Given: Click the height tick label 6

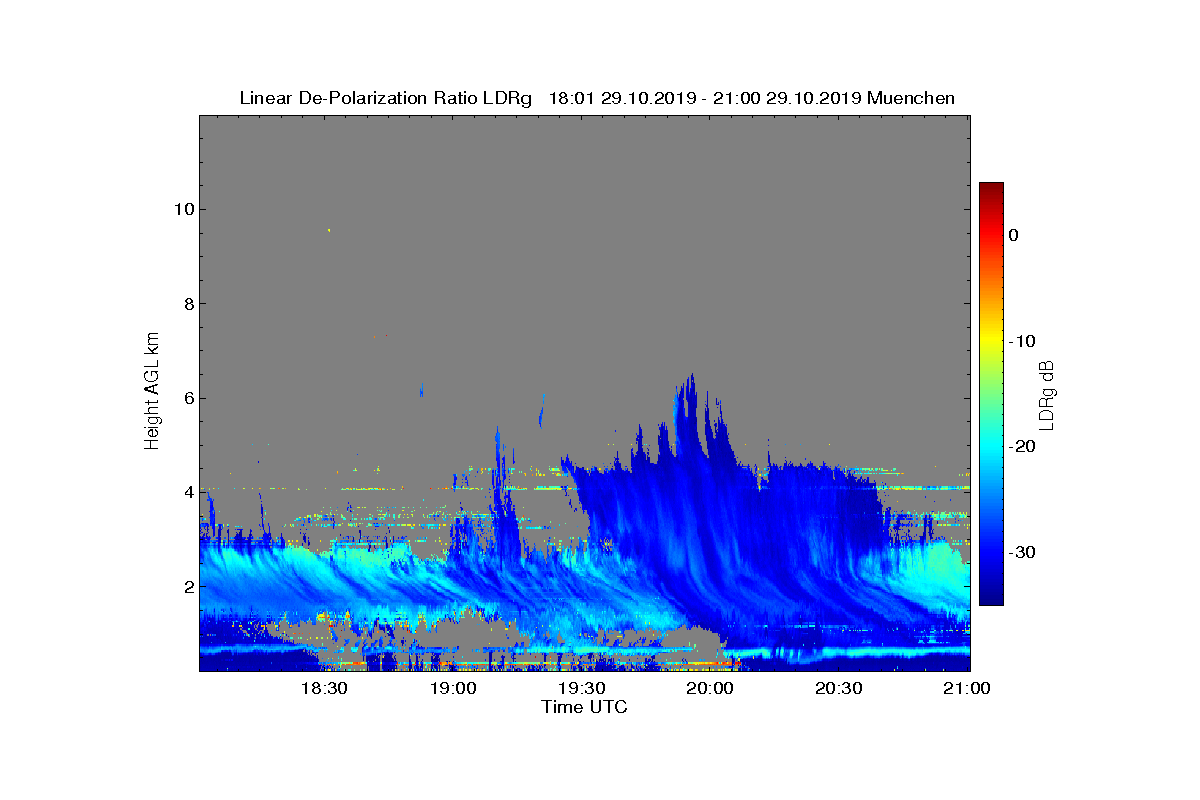Looking at the screenshot, I should click(x=187, y=398).
